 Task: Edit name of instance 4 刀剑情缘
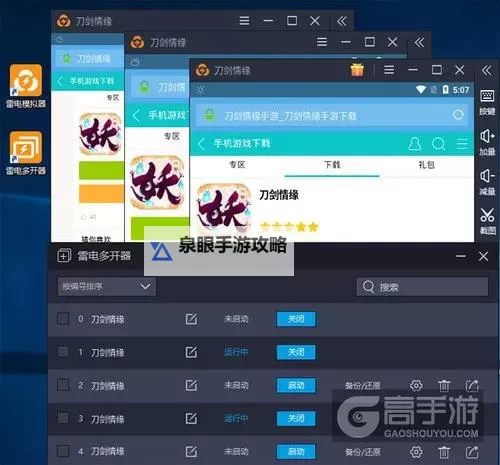(191, 452)
